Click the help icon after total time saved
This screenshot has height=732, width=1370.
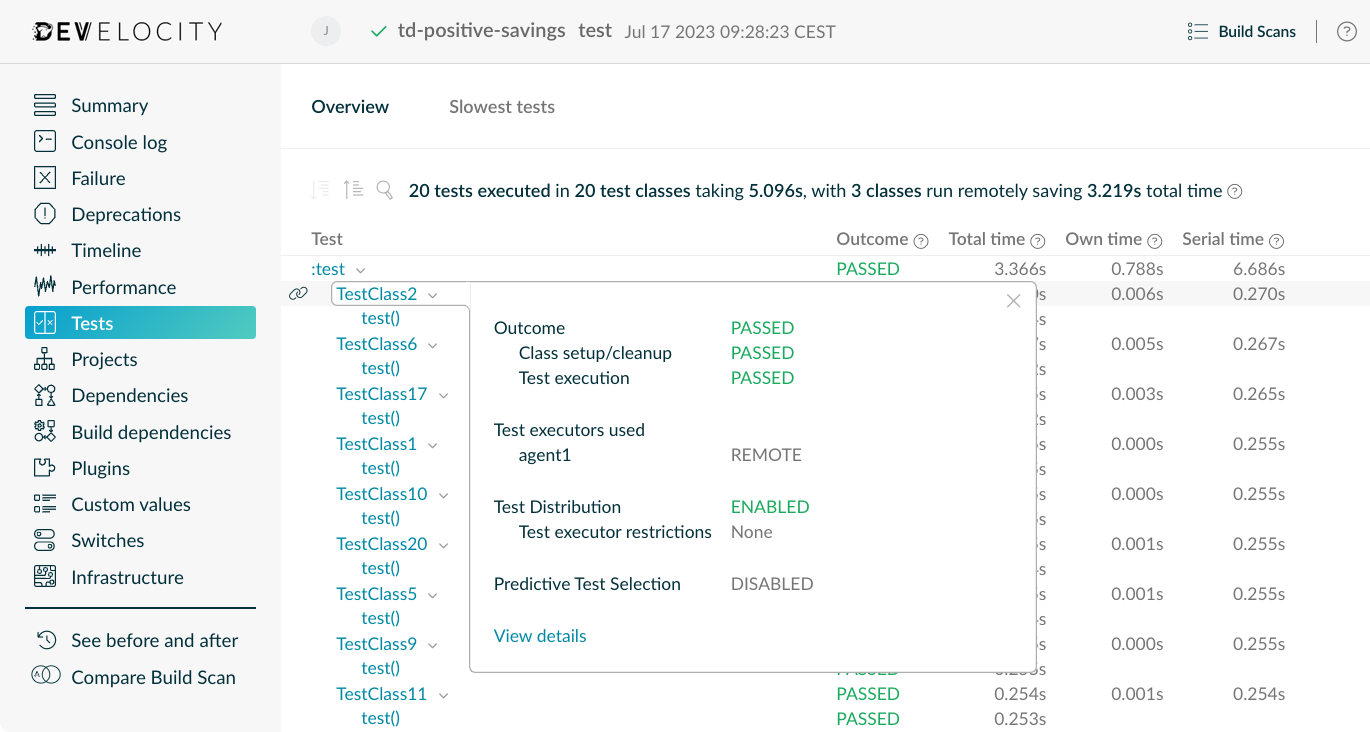point(1235,192)
